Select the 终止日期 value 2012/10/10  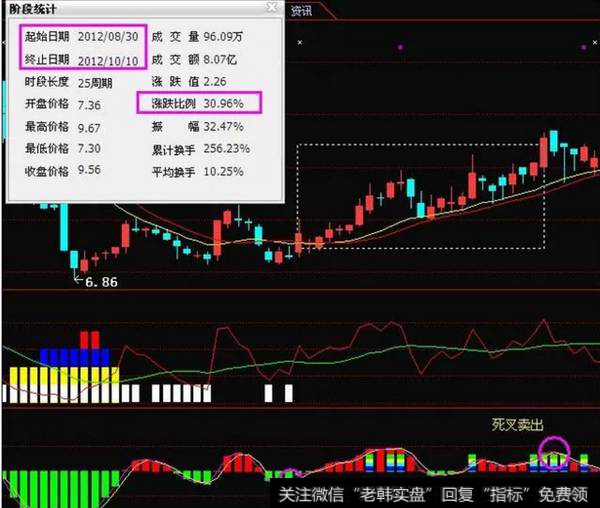[x=108, y=61]
